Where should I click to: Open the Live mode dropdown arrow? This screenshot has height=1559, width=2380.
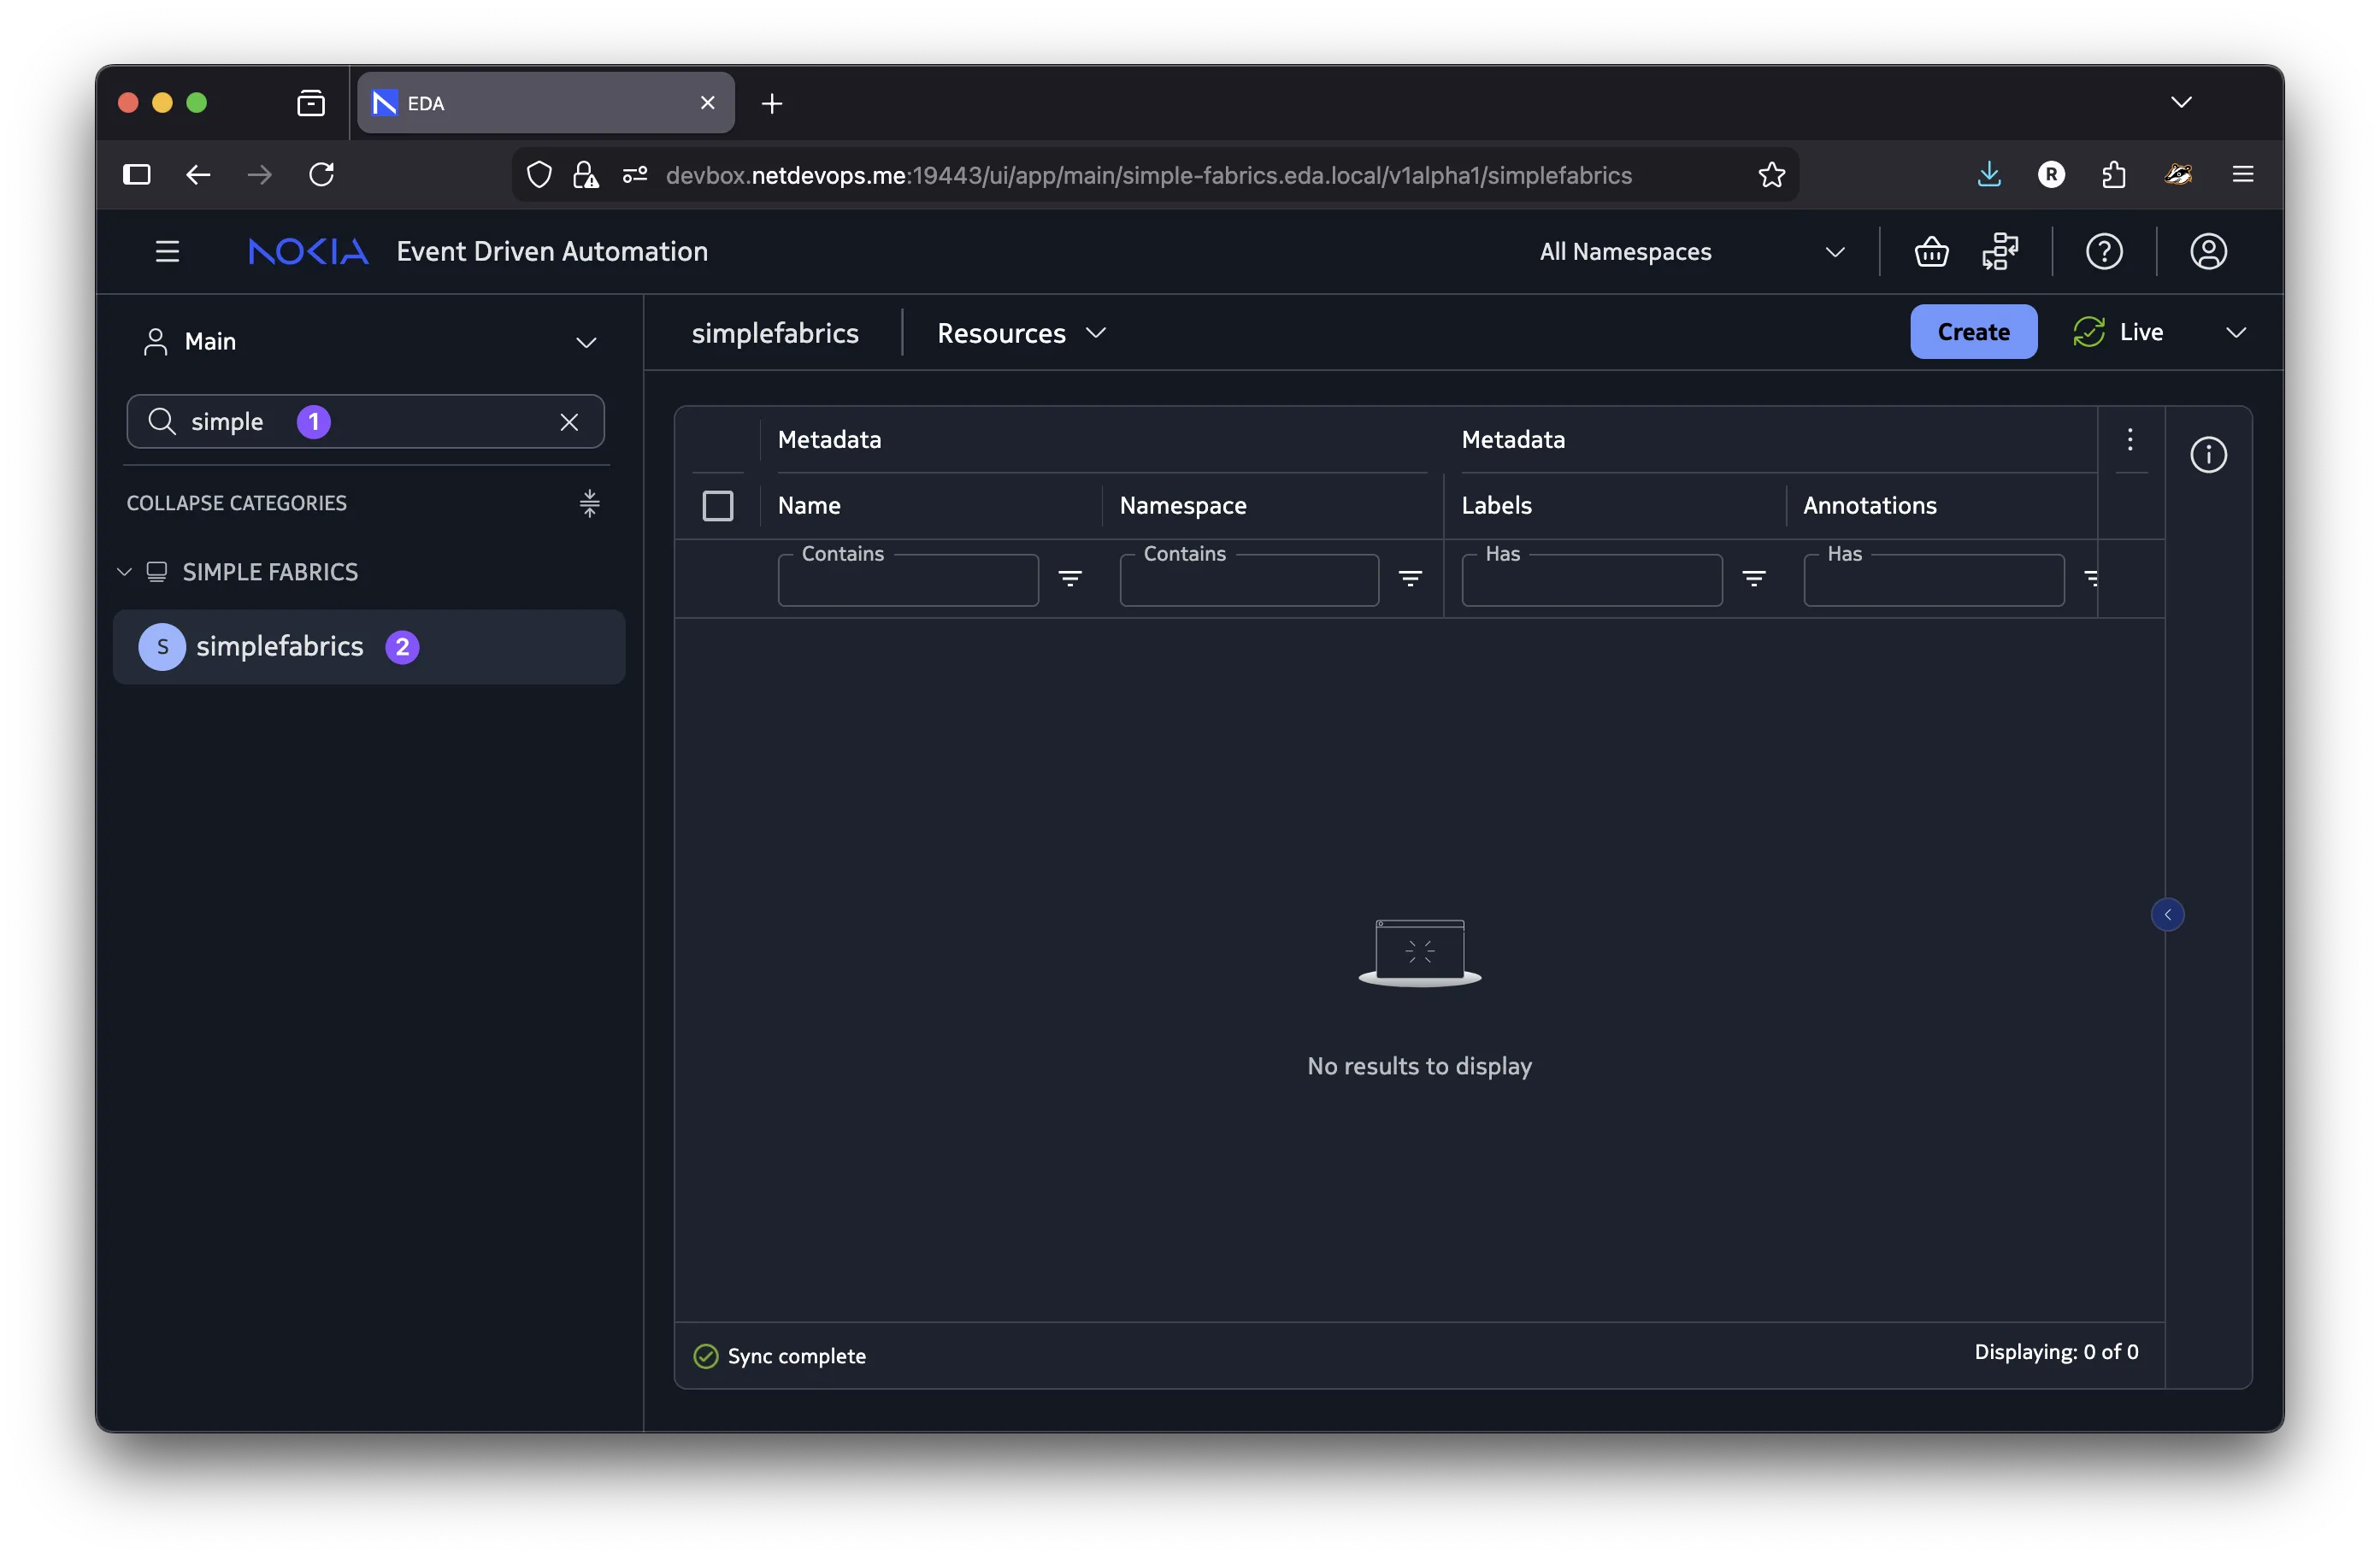[x=2236, y=332]
